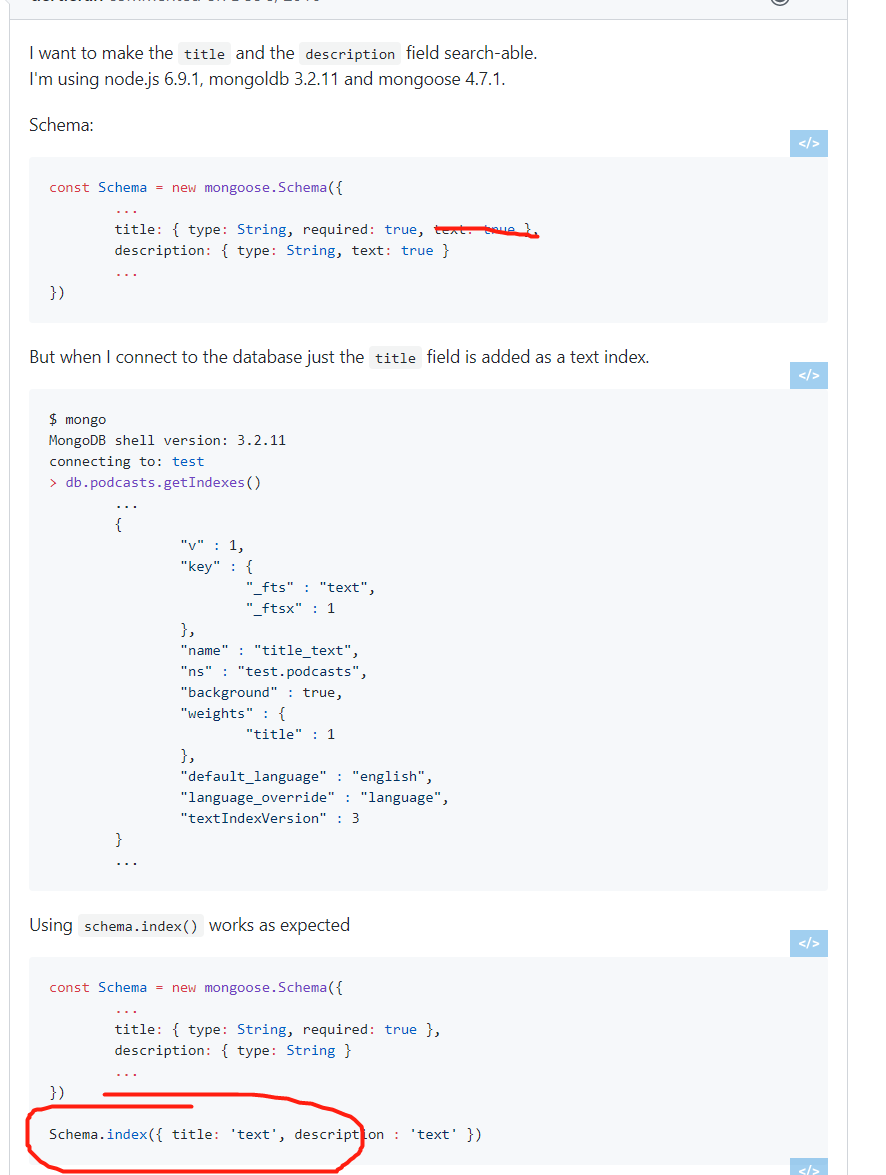Click inline code 'title' in the first sentence

[205, 54]
